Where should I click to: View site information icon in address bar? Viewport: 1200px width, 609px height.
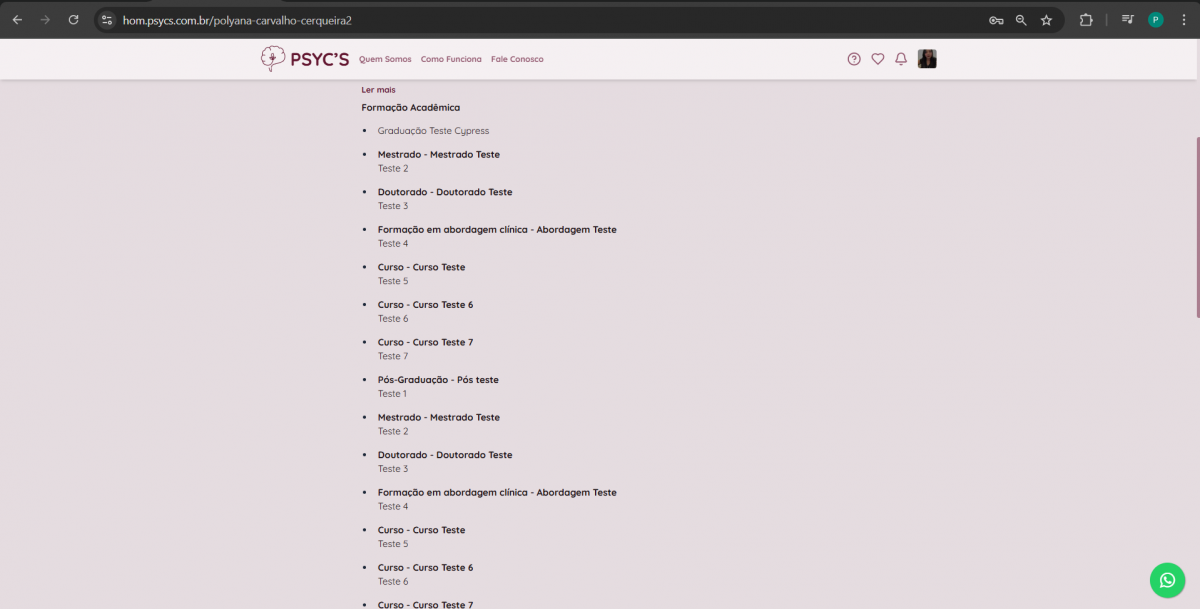click(x=107, y=20)
